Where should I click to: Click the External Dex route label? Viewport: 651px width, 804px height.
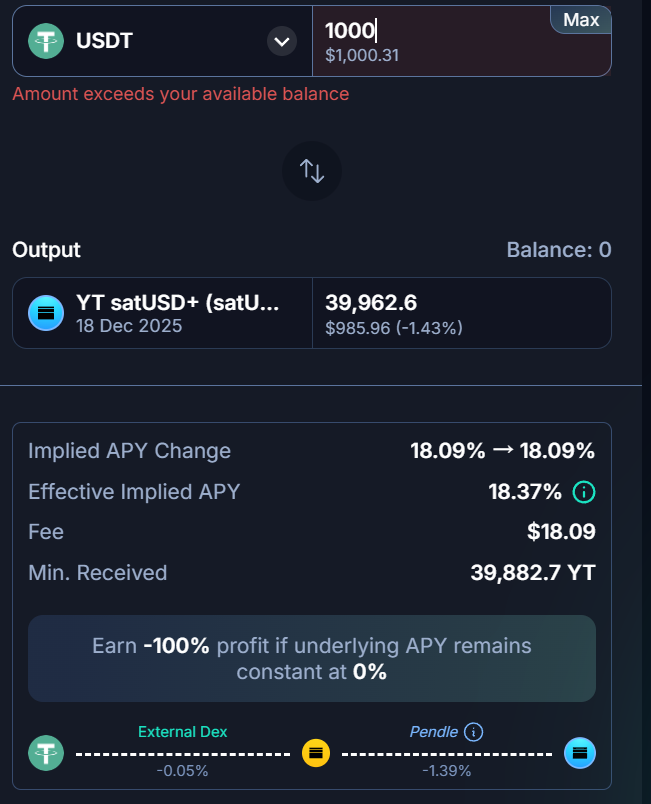pos(182,732)
